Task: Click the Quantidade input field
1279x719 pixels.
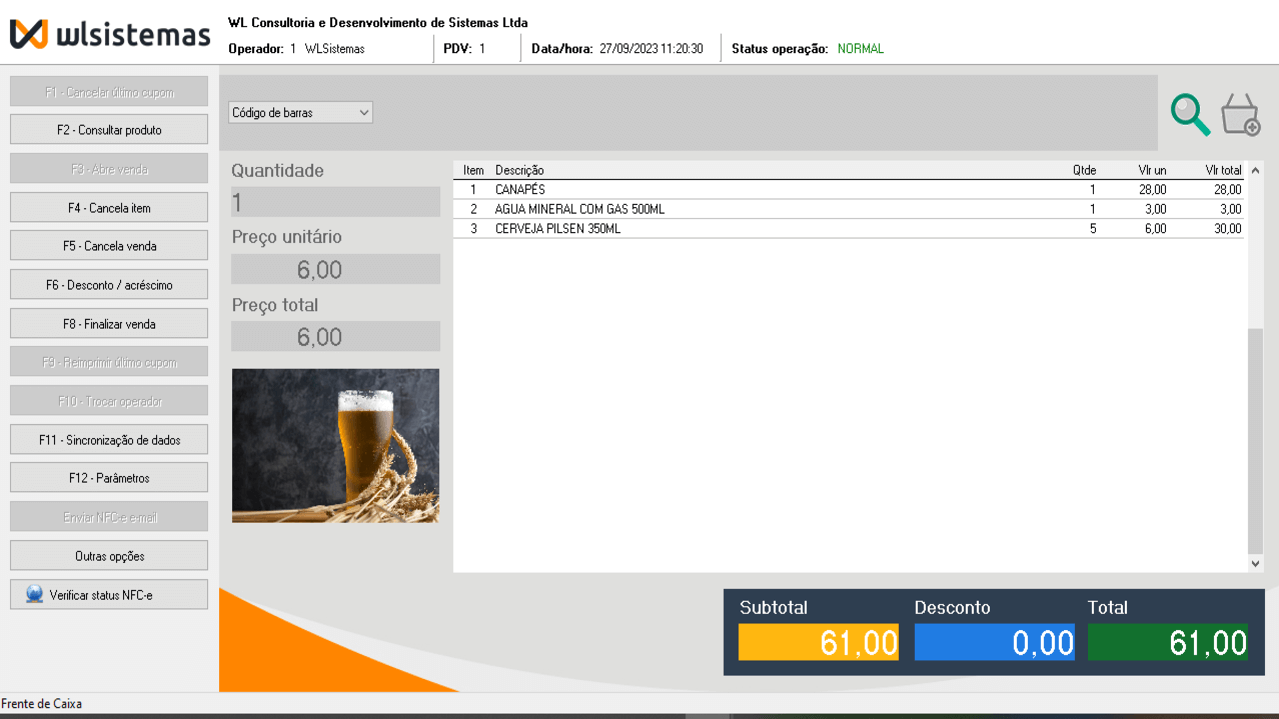Action: pos(335,202)
